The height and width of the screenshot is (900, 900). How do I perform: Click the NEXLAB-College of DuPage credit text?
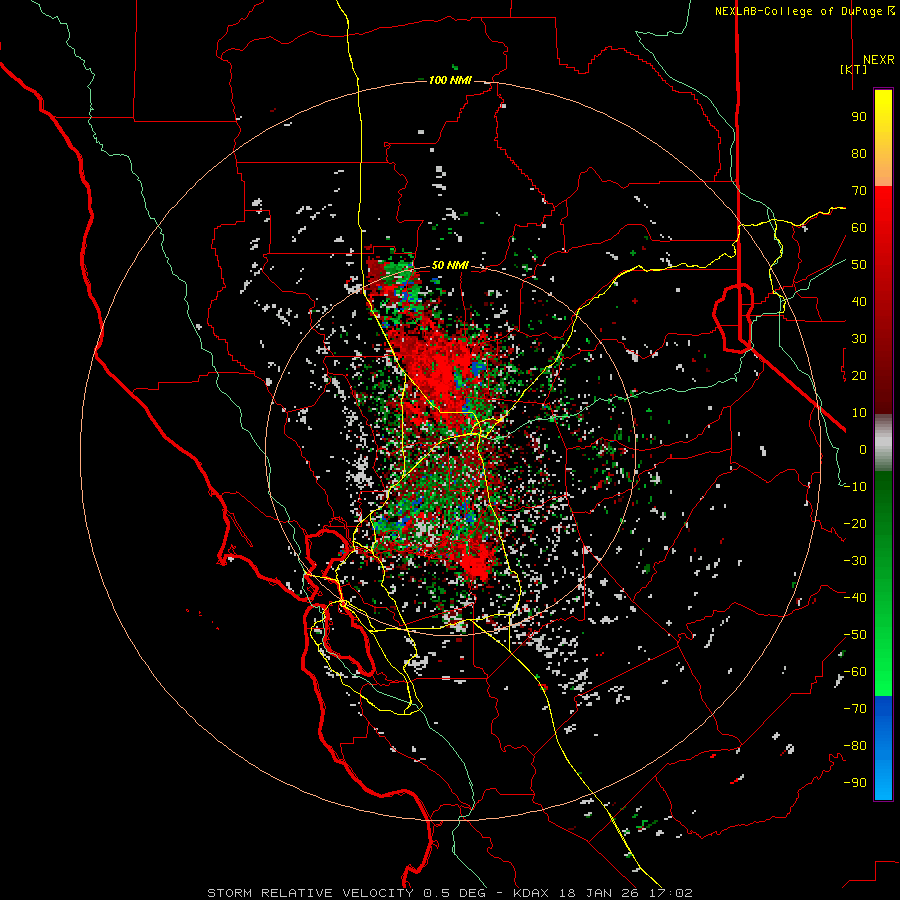[804, 11]
